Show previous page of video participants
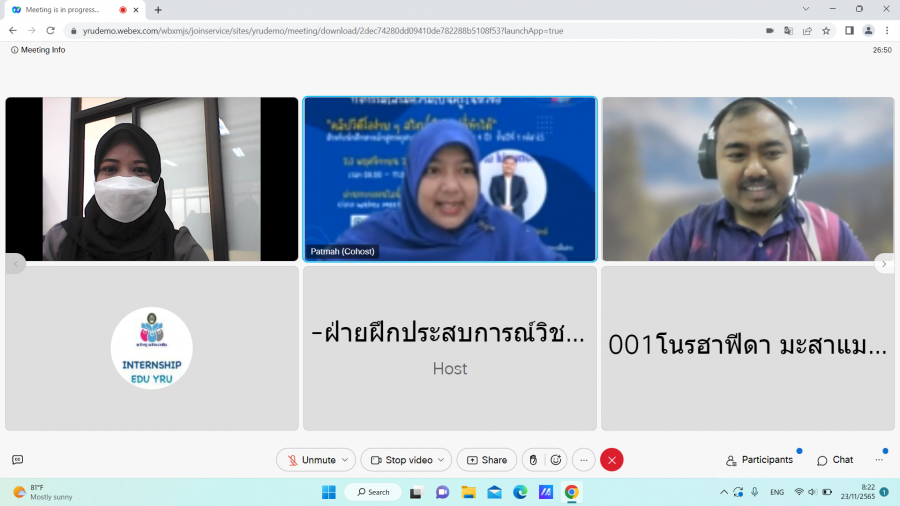This screenshot has height=506, width=900. 16,264
